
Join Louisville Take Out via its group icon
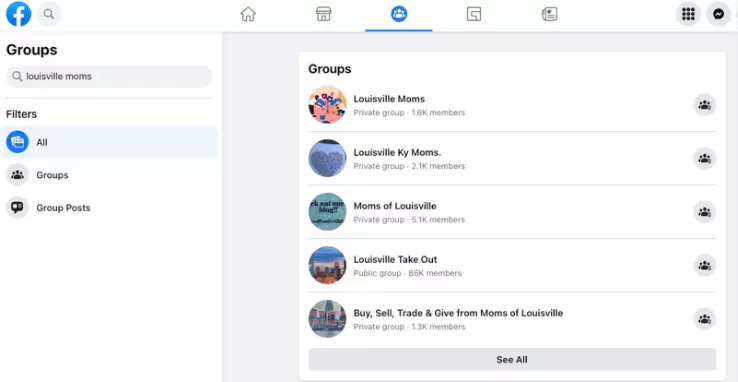click(x=705, y=265)
